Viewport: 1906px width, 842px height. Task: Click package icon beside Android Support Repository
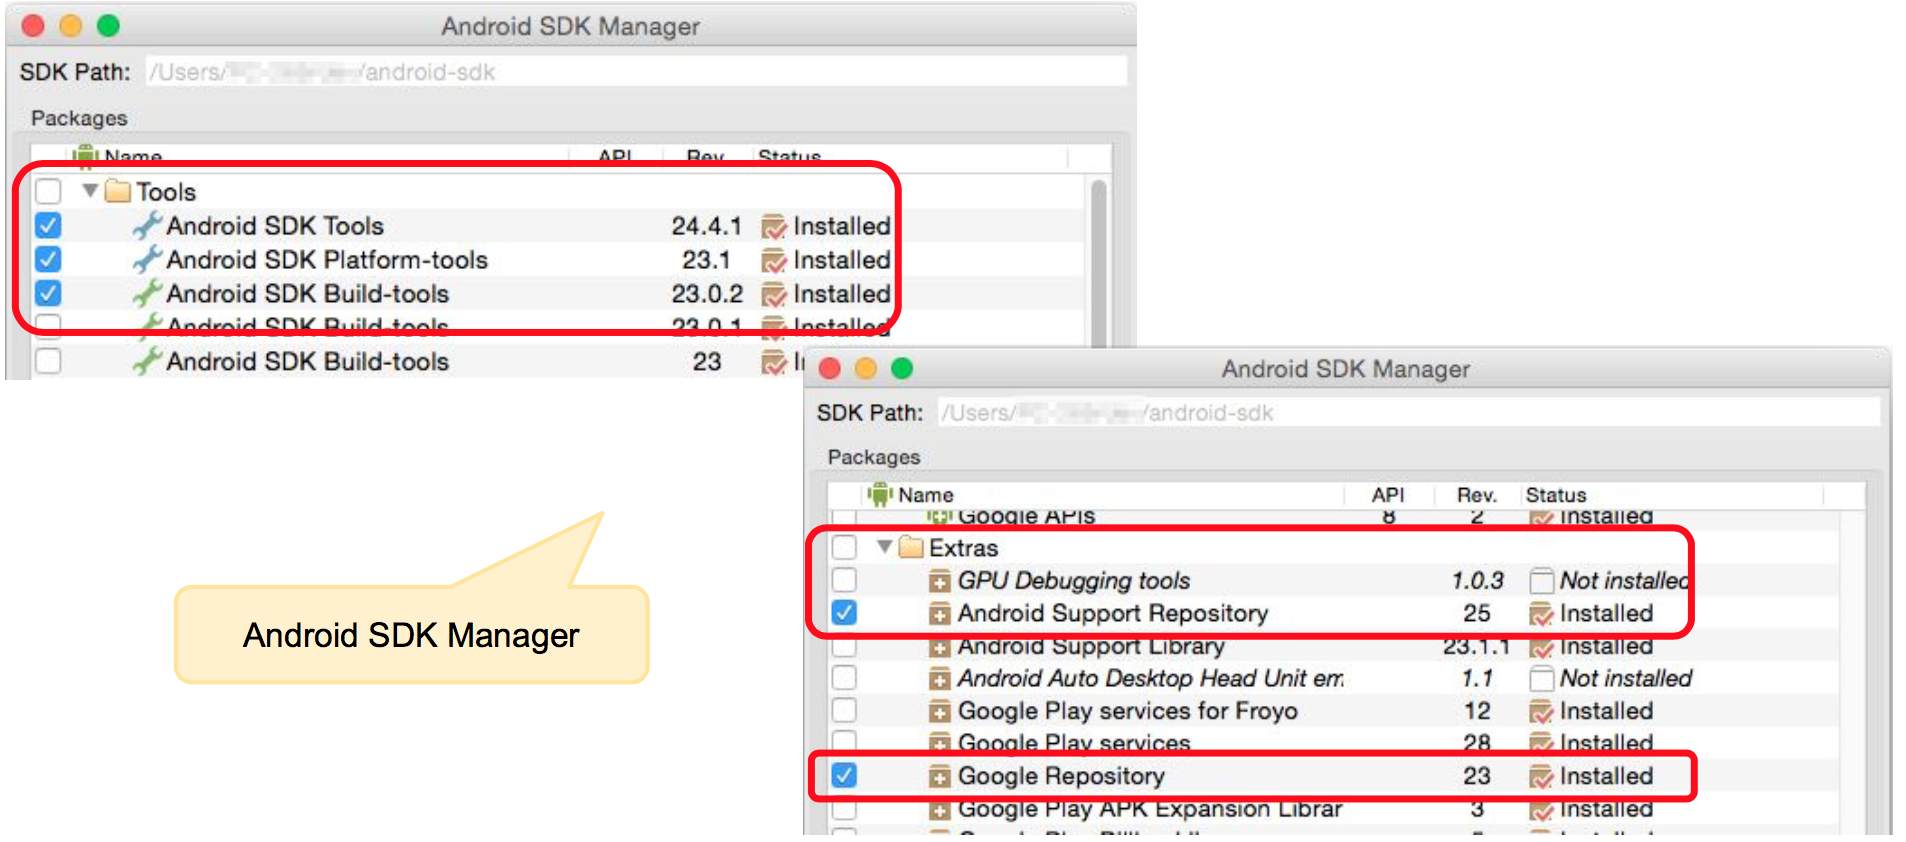point(939,614)
